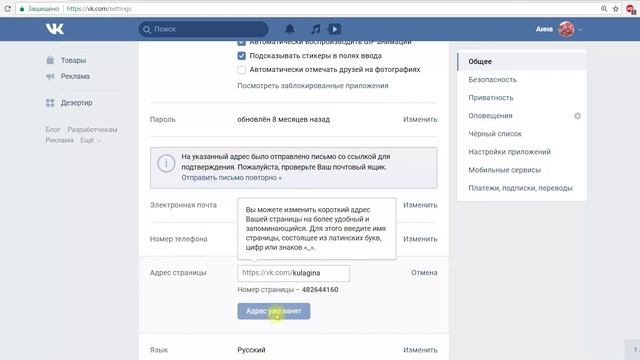The height and width of the screenshot is (360, 640).
Task: Click Изменить in the Пароль row
Action: coord(420,119)
